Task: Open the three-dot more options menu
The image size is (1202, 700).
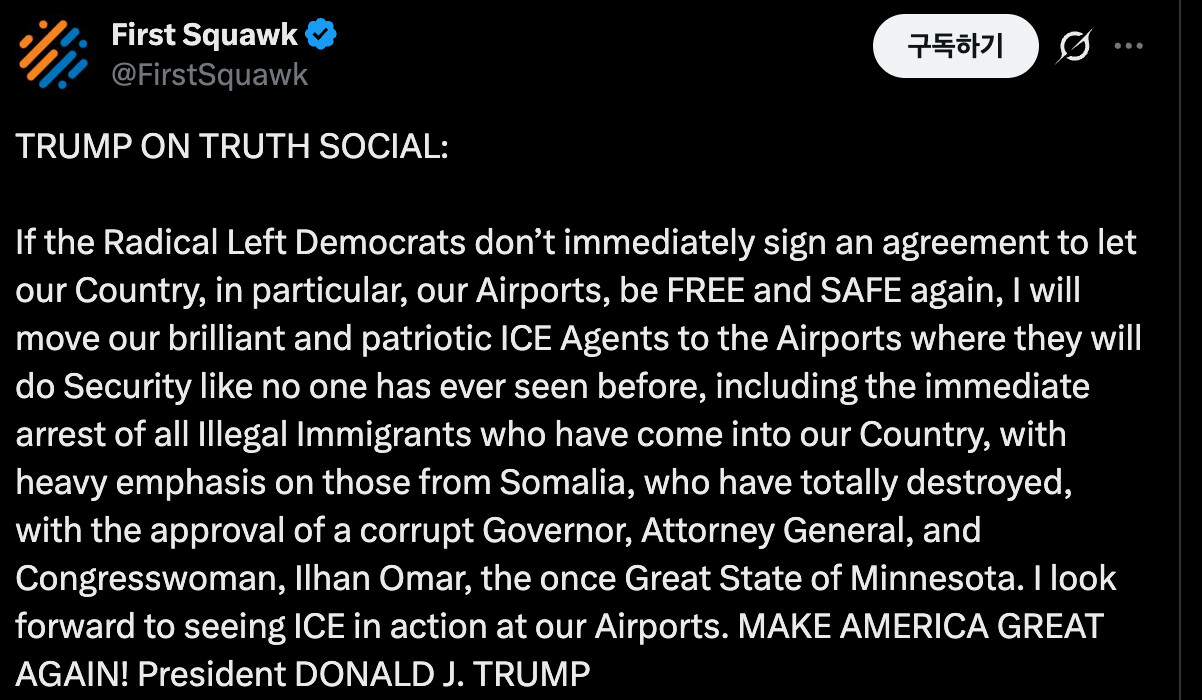Action: click(1128, 46)
